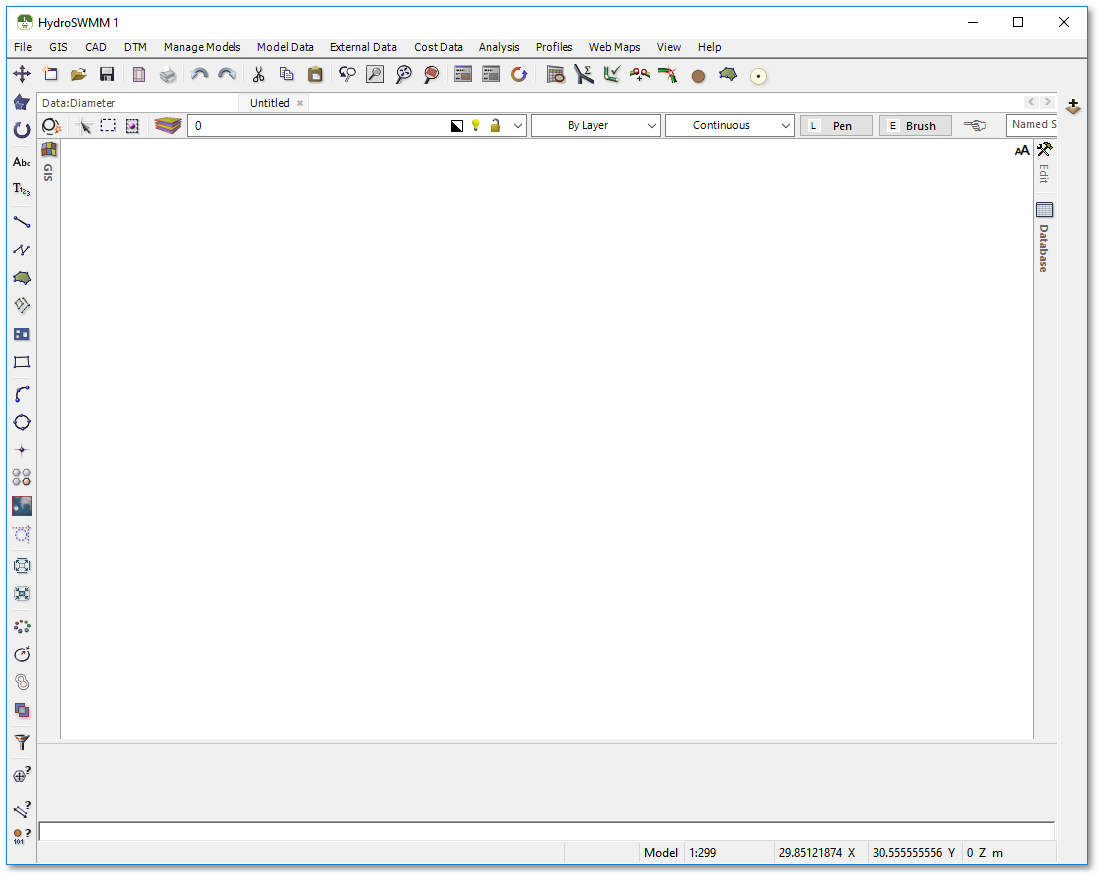Image resolution: width=1100 pixels, height=877 pixels.
Task: Create a new document
Action: [51, 74]
